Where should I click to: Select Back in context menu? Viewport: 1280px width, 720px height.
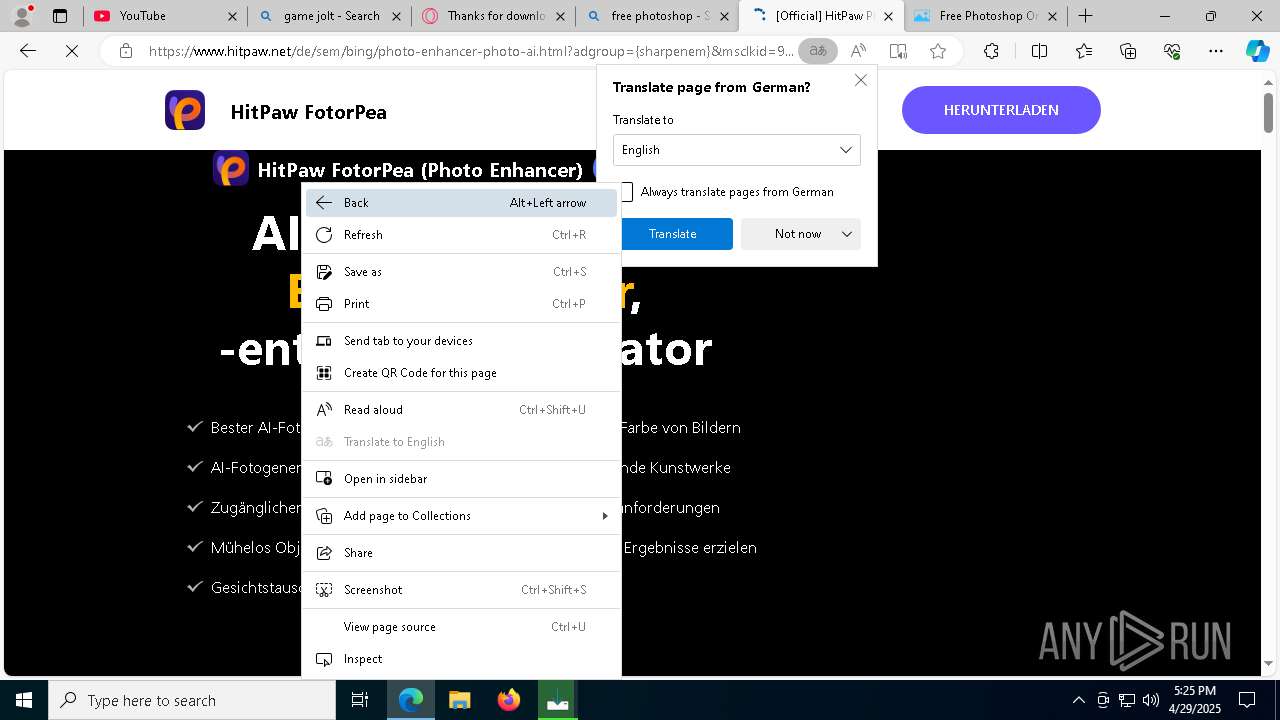(x=461, y=203)
